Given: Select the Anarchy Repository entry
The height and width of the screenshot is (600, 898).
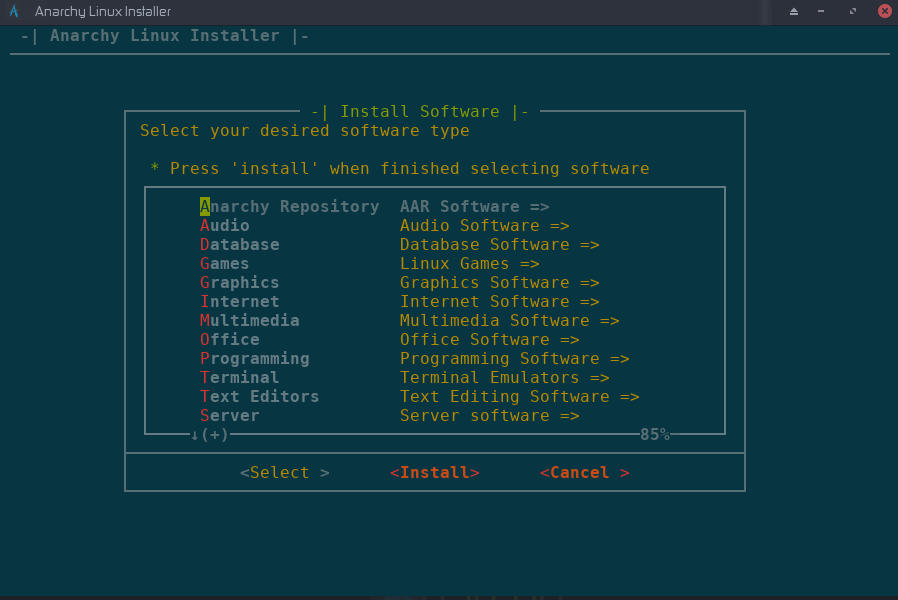Looking at the screenshot, I should coord(290,206).
